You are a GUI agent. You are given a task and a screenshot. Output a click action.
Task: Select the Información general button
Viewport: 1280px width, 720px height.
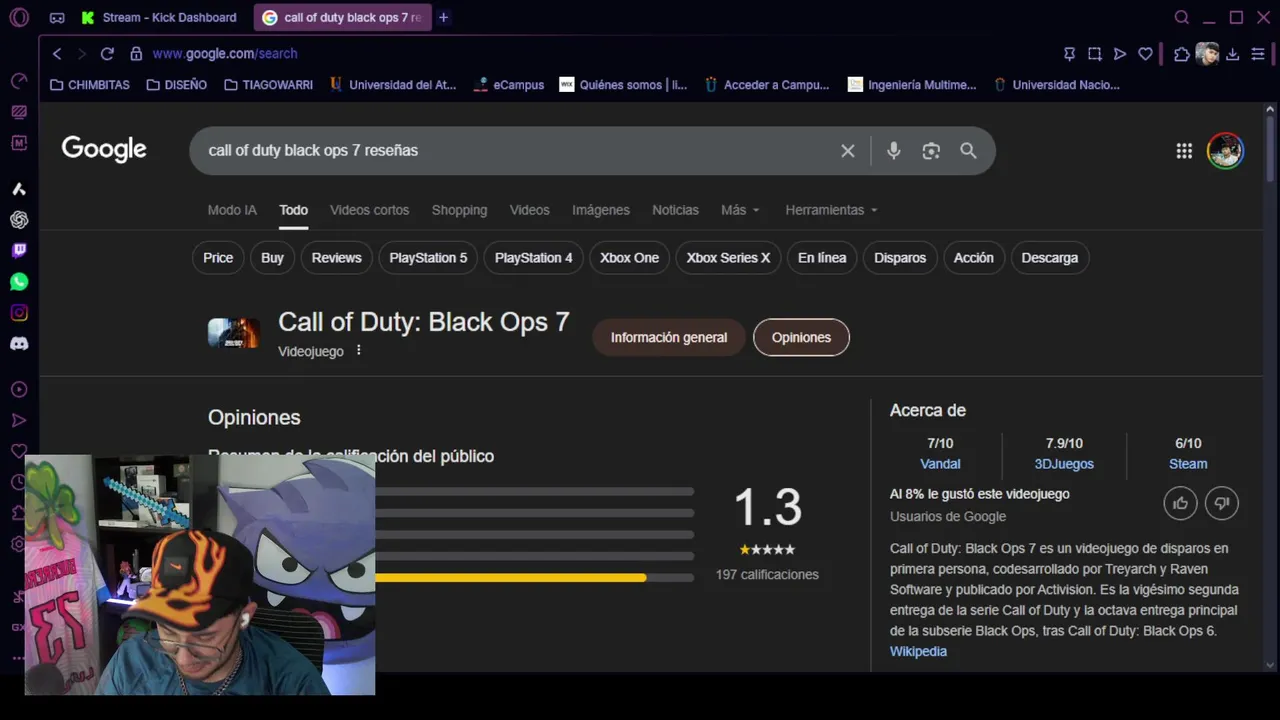pyautogui.click(x=669, y=337)
